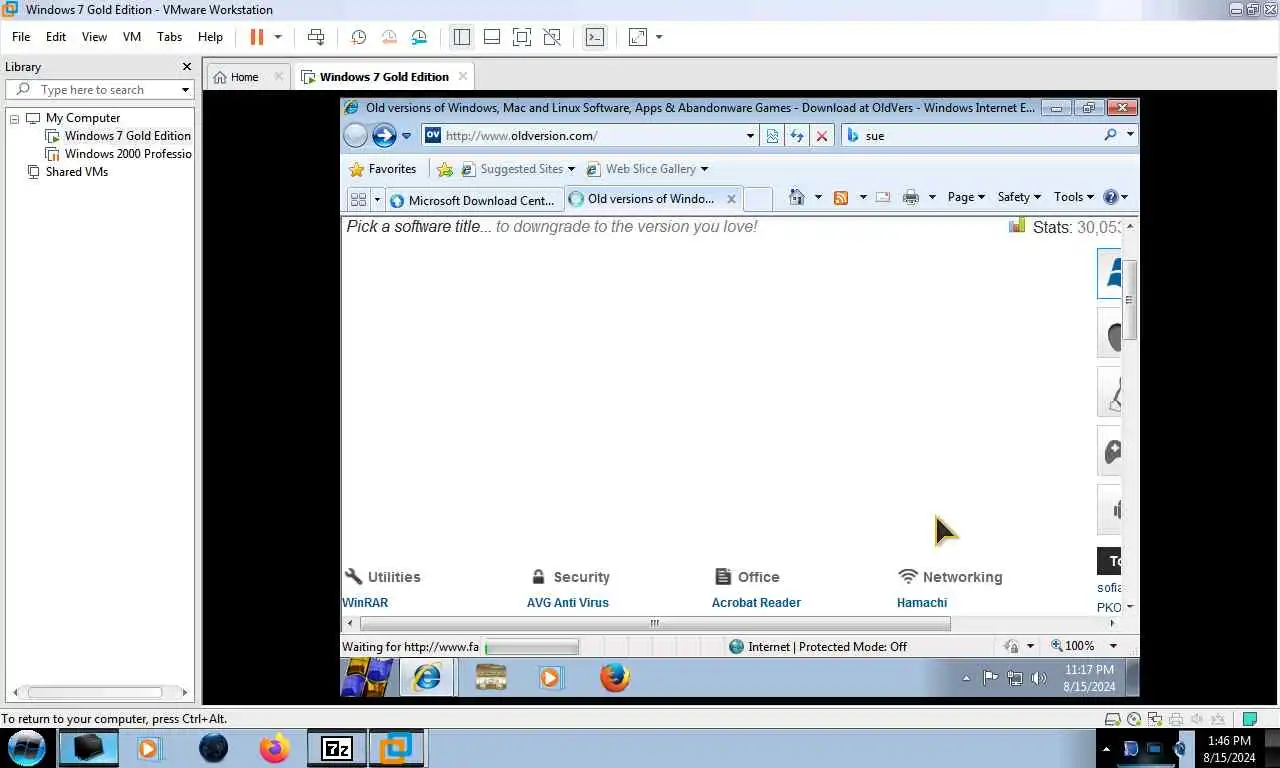1280x768 pixels.
Task: Click the stretch guest display icon
Action: click(x=638, y=37)
